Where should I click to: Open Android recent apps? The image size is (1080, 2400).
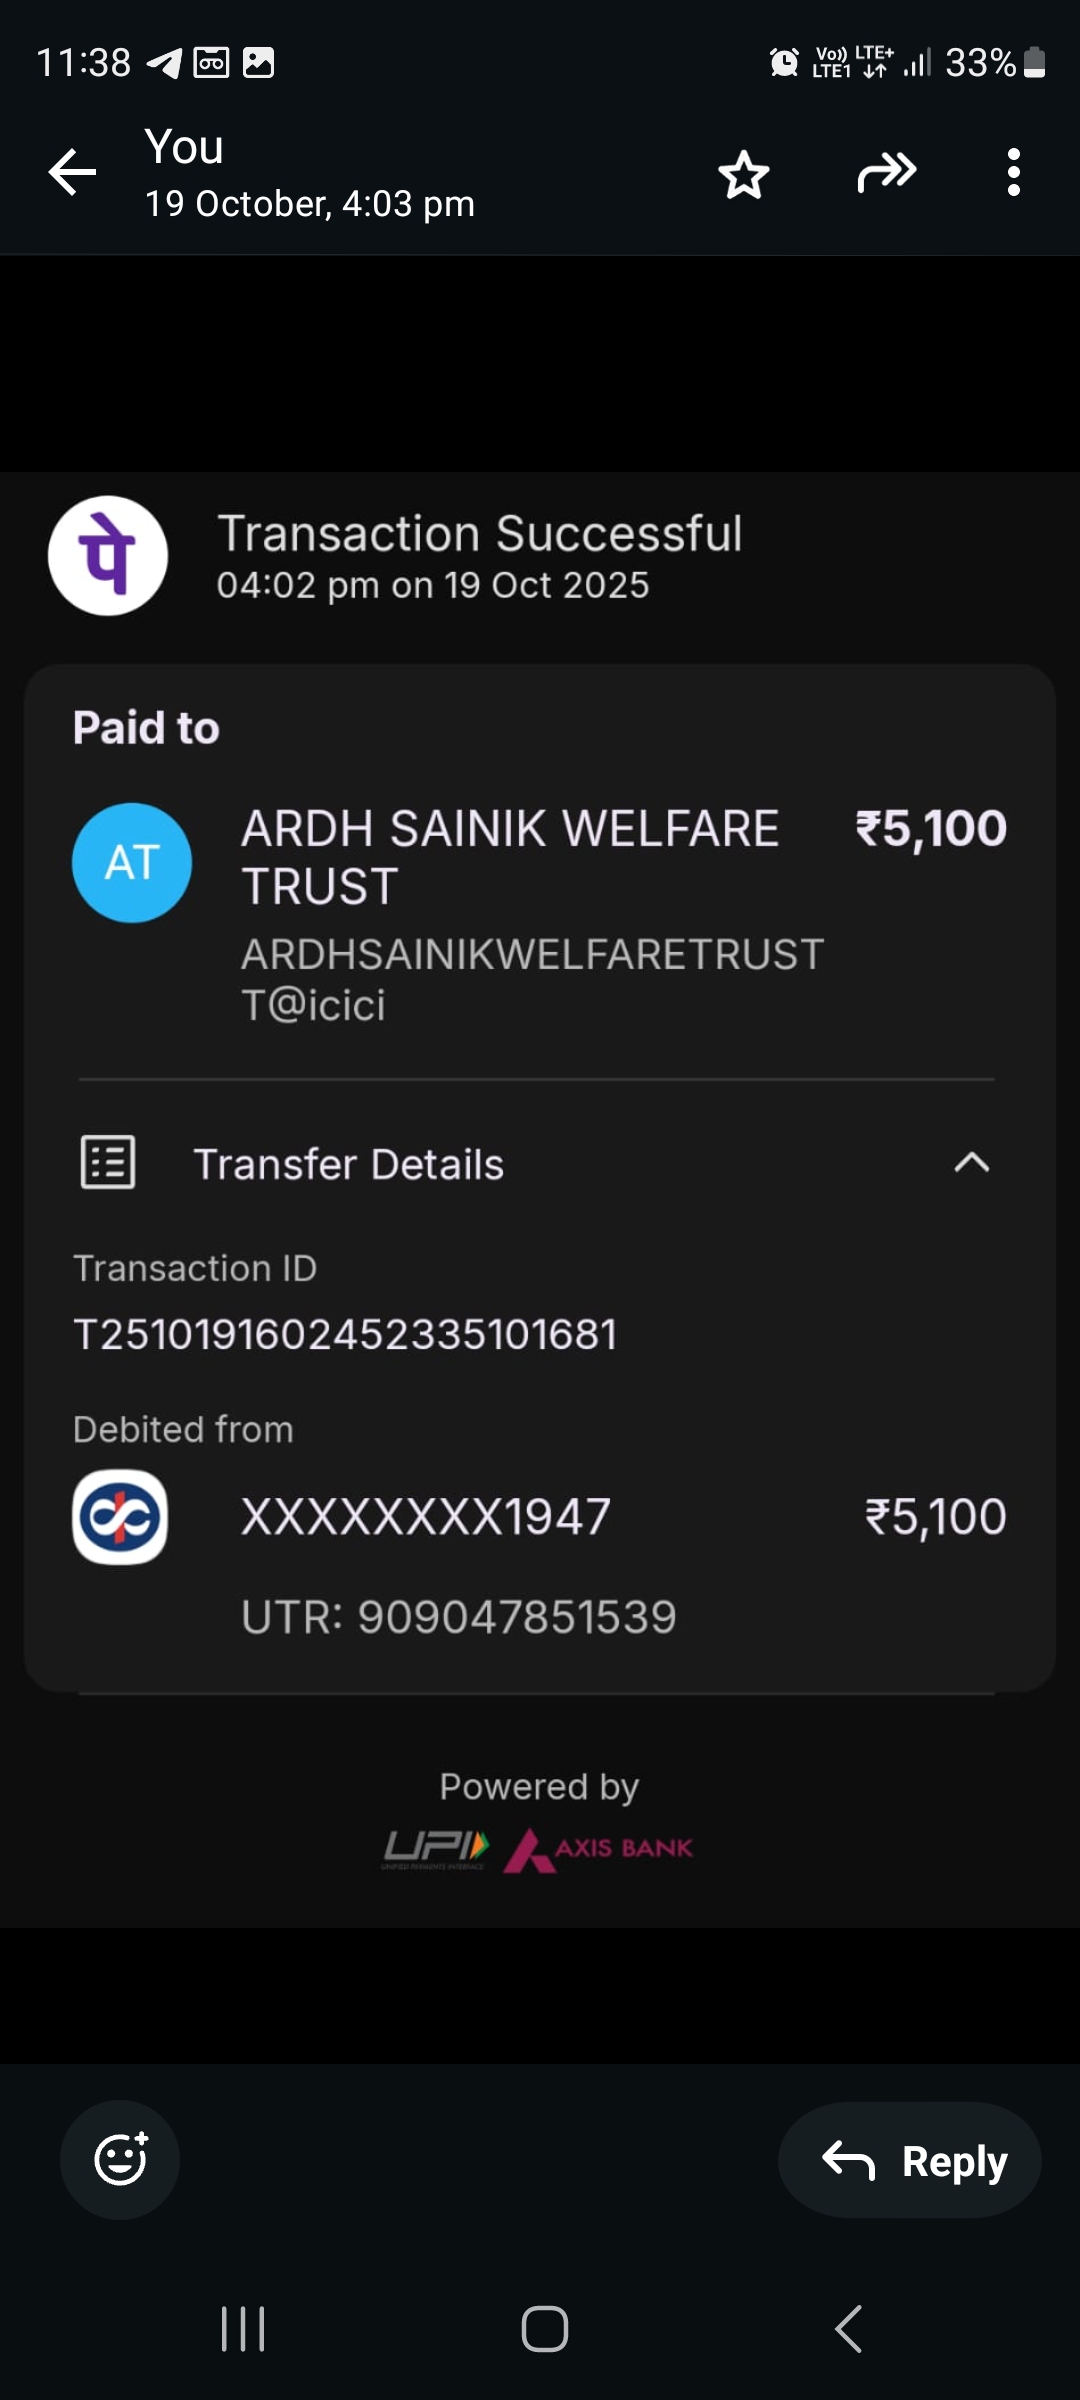tap(243, 2329)
